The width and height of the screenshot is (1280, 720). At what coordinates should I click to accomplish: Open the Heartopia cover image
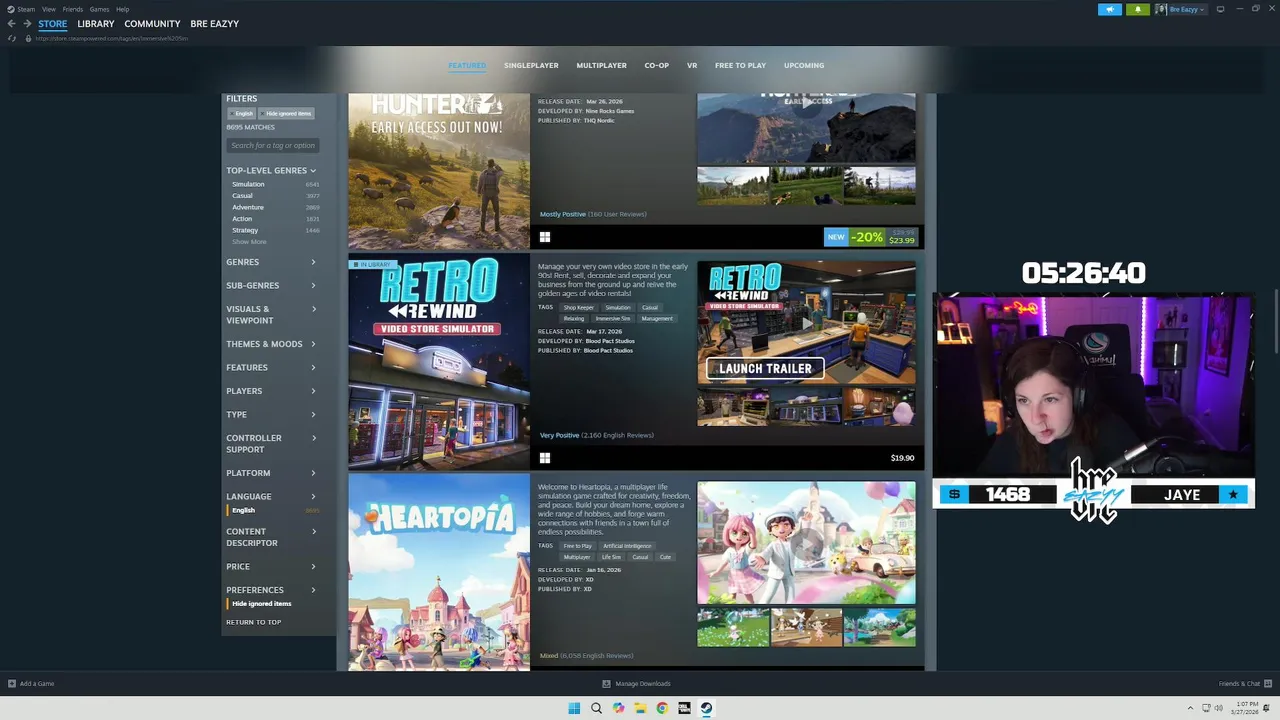click(x=439, y=572)
